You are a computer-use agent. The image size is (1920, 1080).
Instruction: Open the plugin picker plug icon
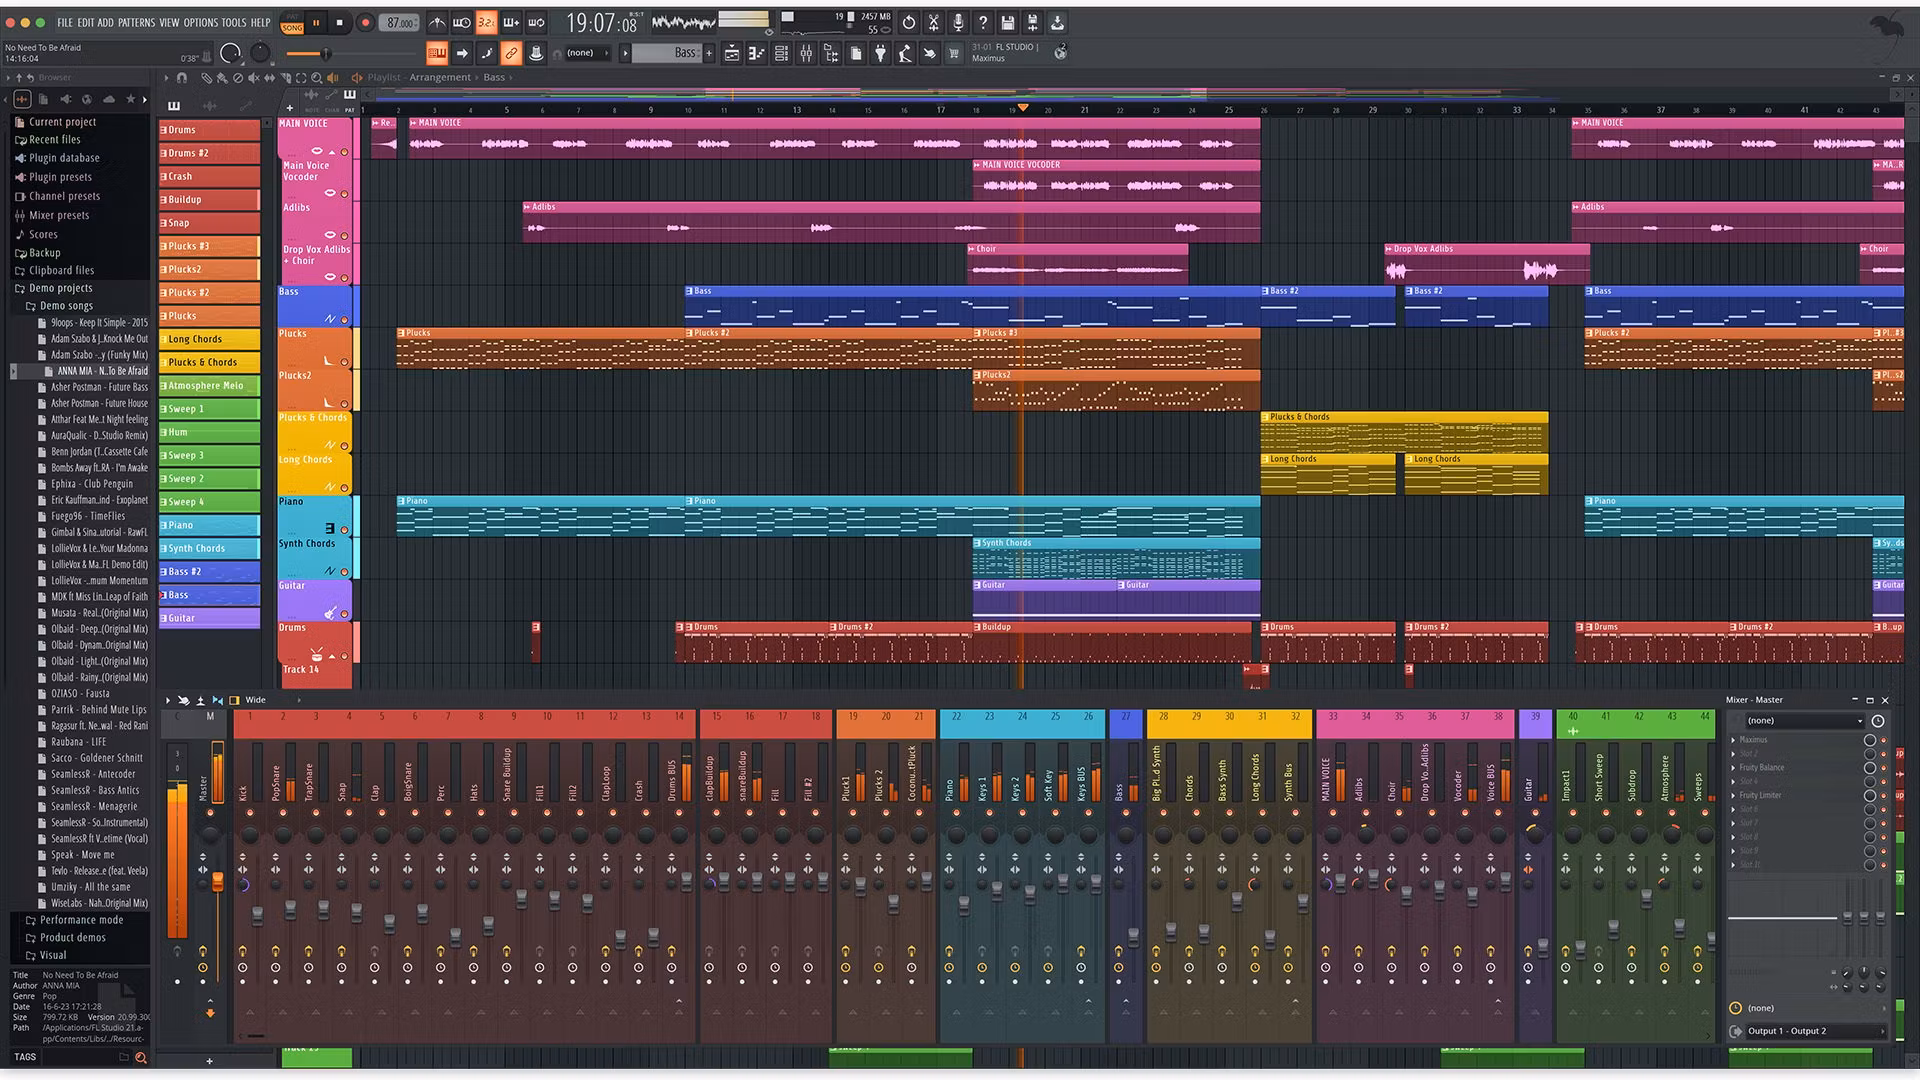tap(880, 53)
